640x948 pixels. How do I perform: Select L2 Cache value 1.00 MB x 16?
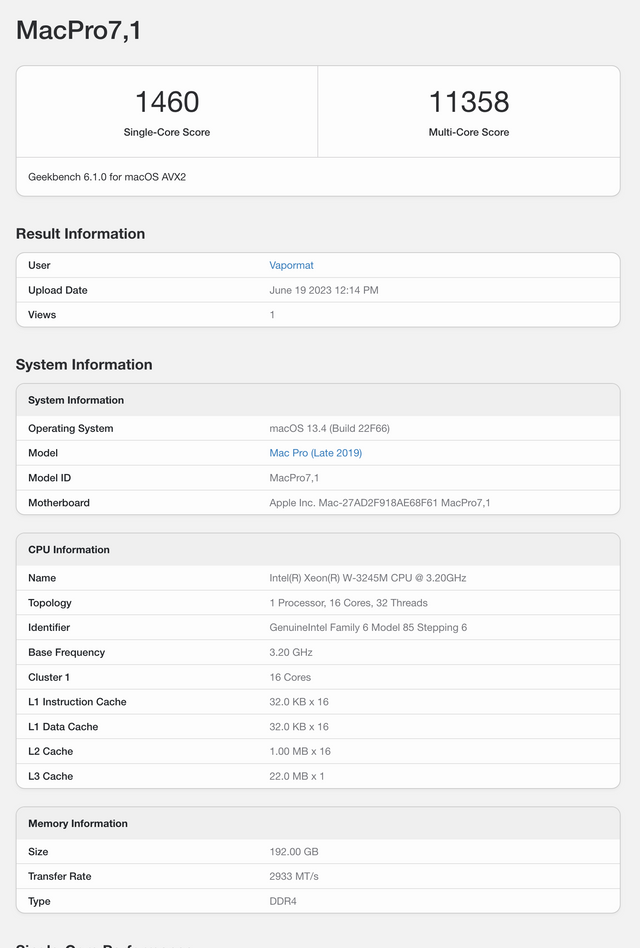coord(300,752)
